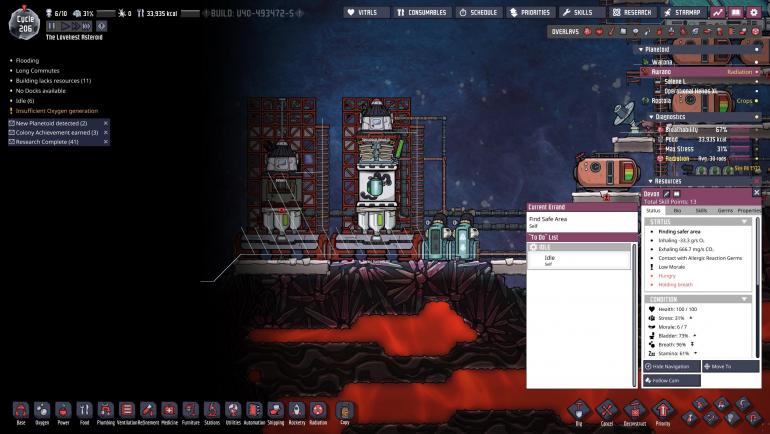Image resolution: width=770 pixels, height=434 pixels.
Task: Open the Schedule menu
Action: click(x=479, y=12)
